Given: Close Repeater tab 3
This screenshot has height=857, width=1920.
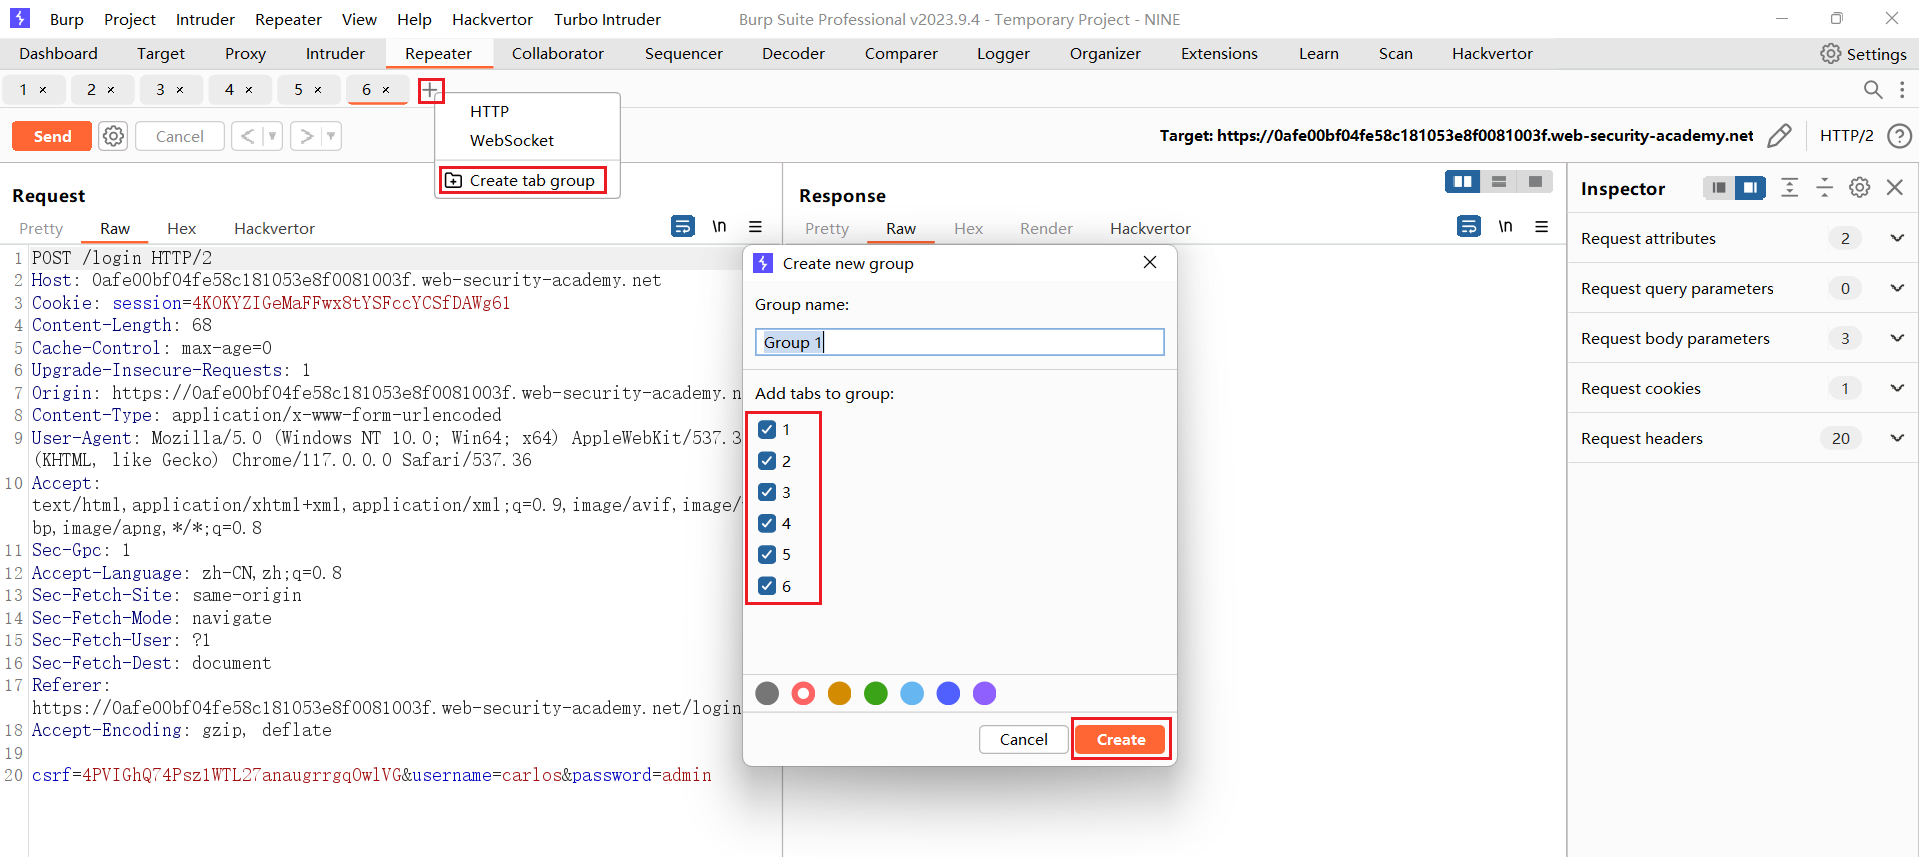Looking at the screenshot, I should coord(180,90).
